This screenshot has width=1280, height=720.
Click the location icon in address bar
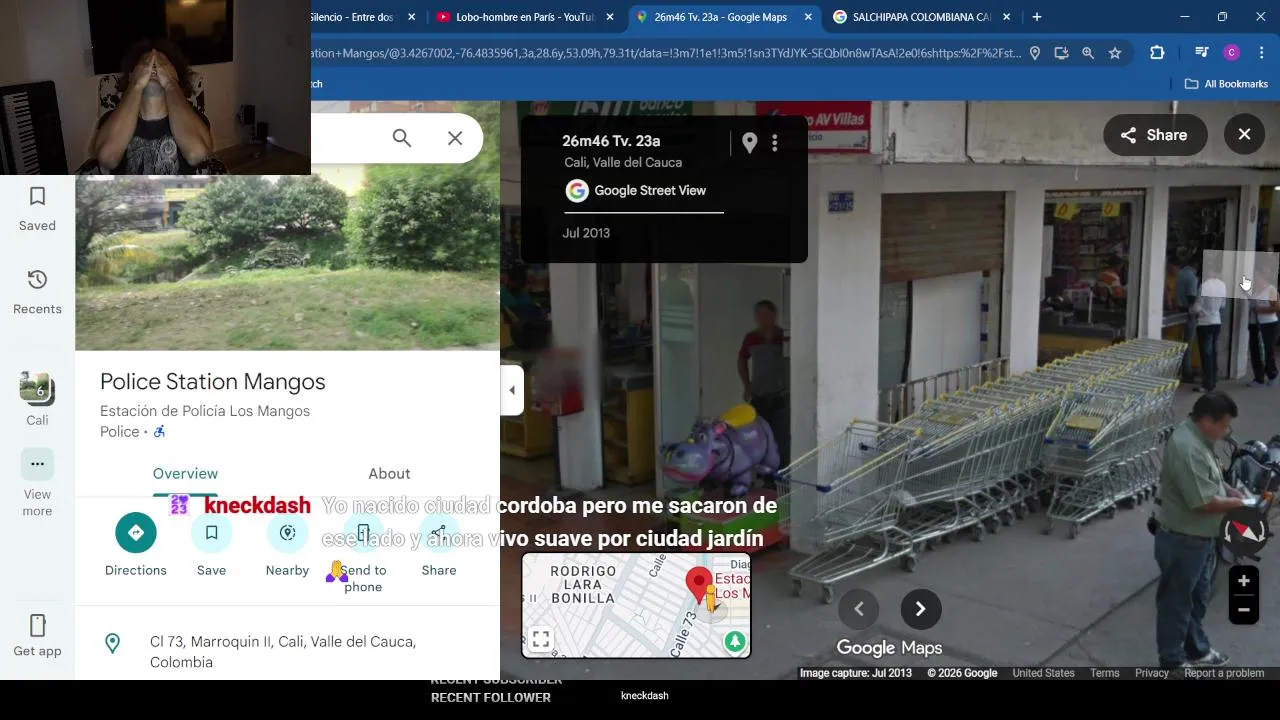coord(1035,53)
